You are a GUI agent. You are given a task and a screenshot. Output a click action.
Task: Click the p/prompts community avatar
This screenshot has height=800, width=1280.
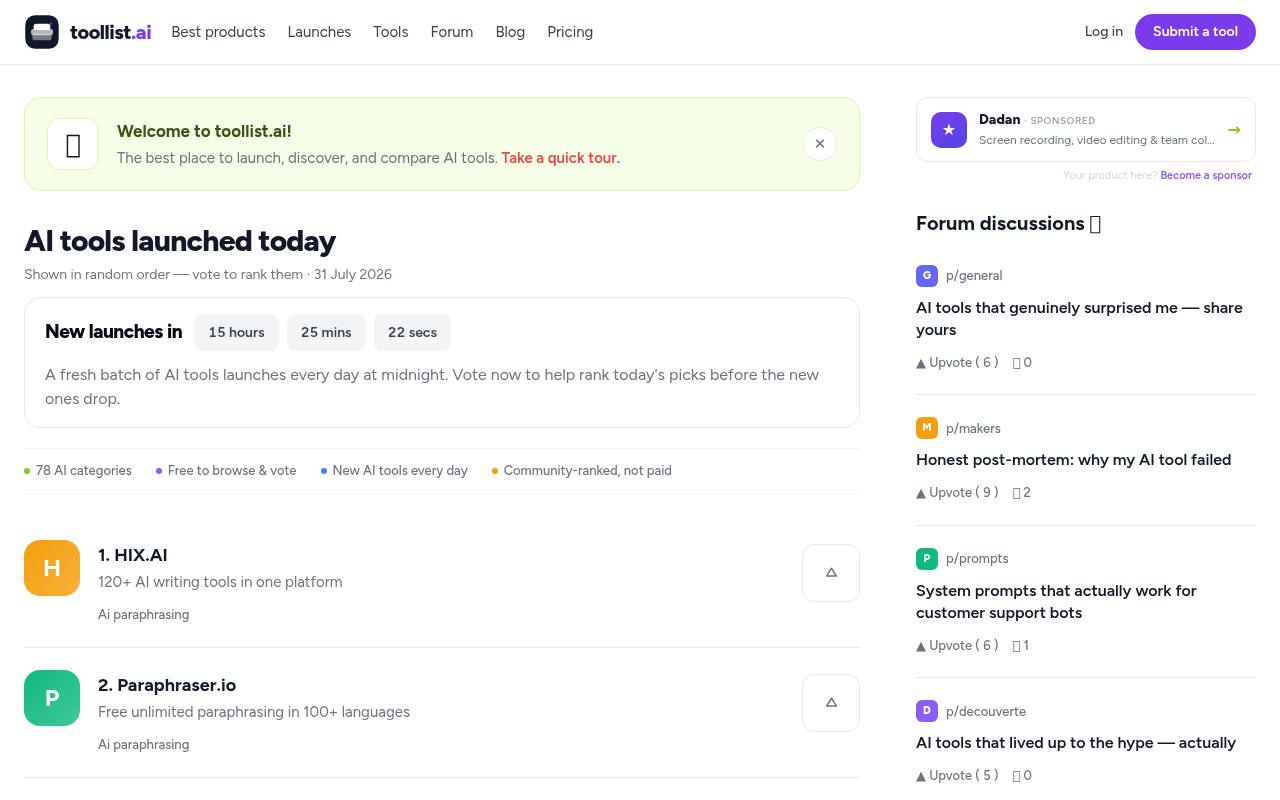point(927,558)
